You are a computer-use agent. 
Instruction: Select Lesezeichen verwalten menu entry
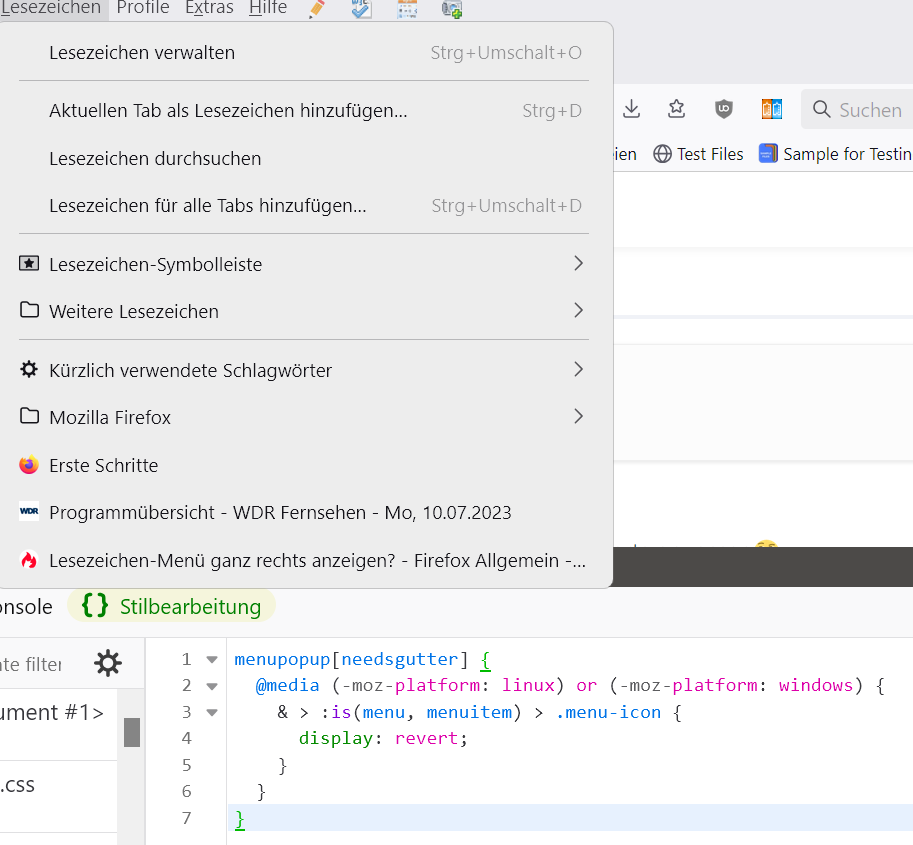coord(142,52)
